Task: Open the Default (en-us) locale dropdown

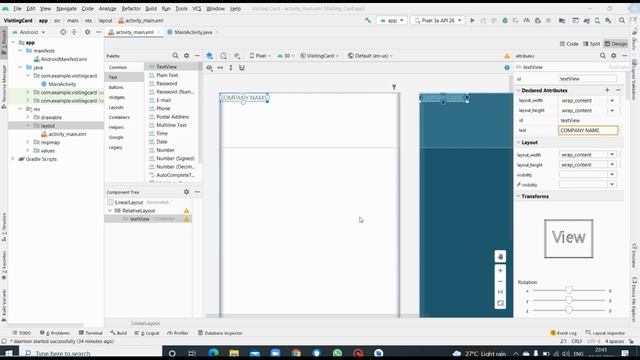Action: pos(370,56)
